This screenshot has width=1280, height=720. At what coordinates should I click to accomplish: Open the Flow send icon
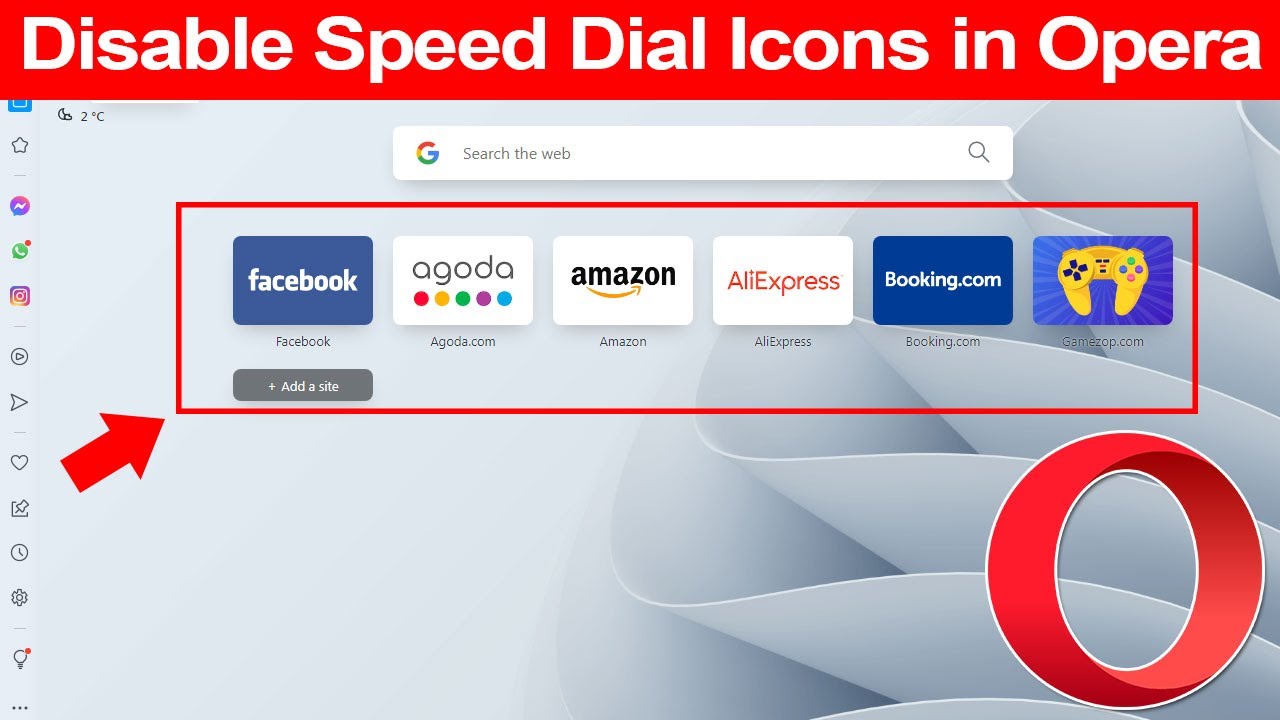pos(19,402)
